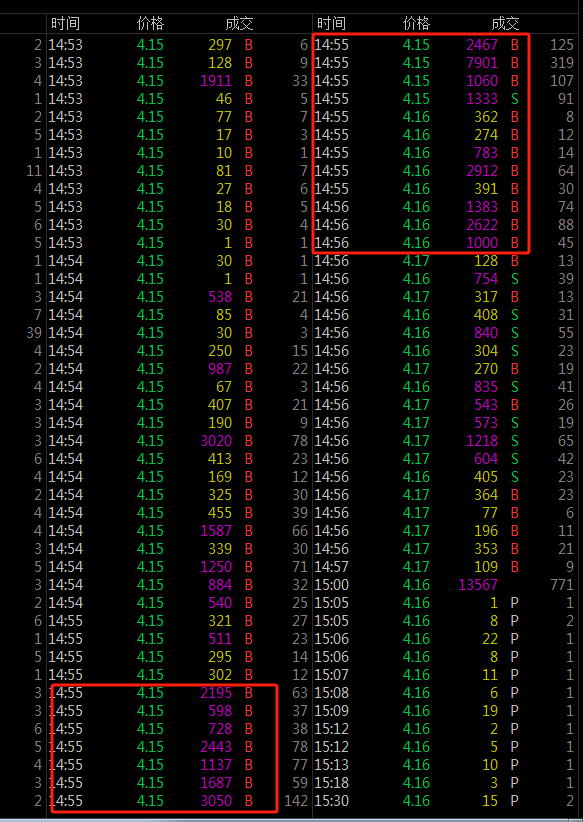Image resolution: width=583 pixels, height=822 pixels.
Task: Click the S marker on the 1333 trade
Action: 515,99
